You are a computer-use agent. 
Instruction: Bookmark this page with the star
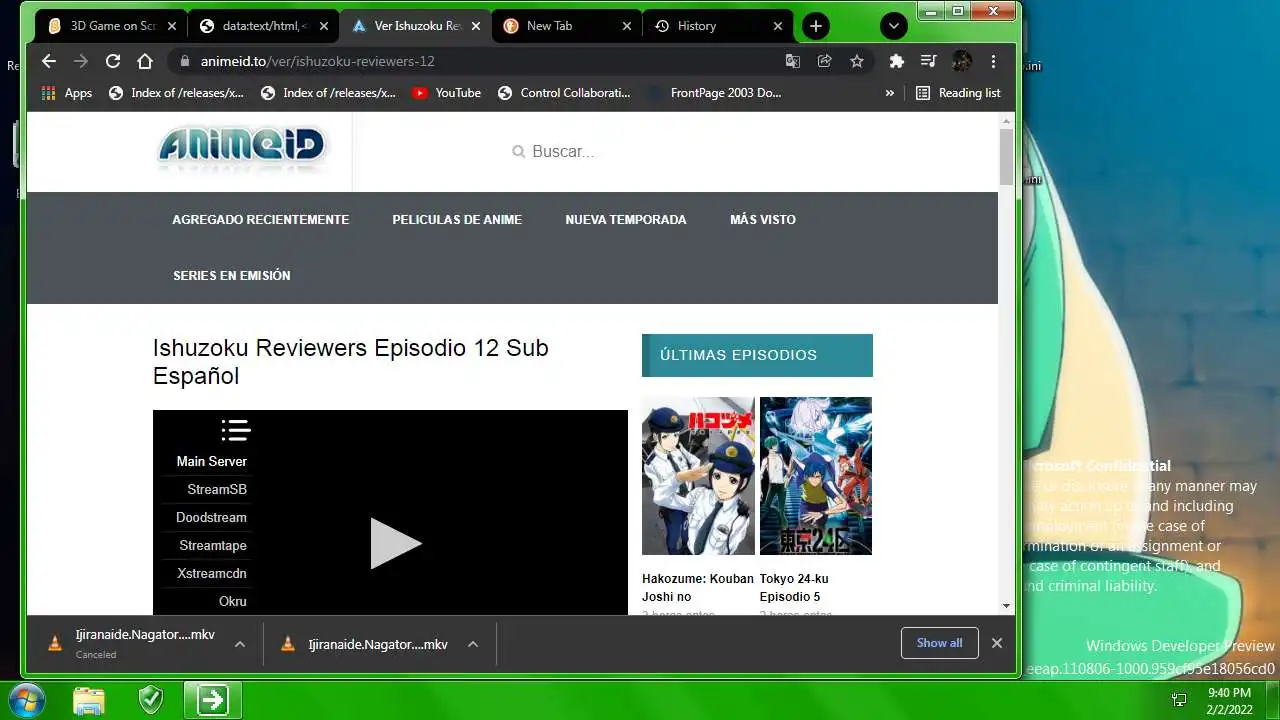[857, 61]
